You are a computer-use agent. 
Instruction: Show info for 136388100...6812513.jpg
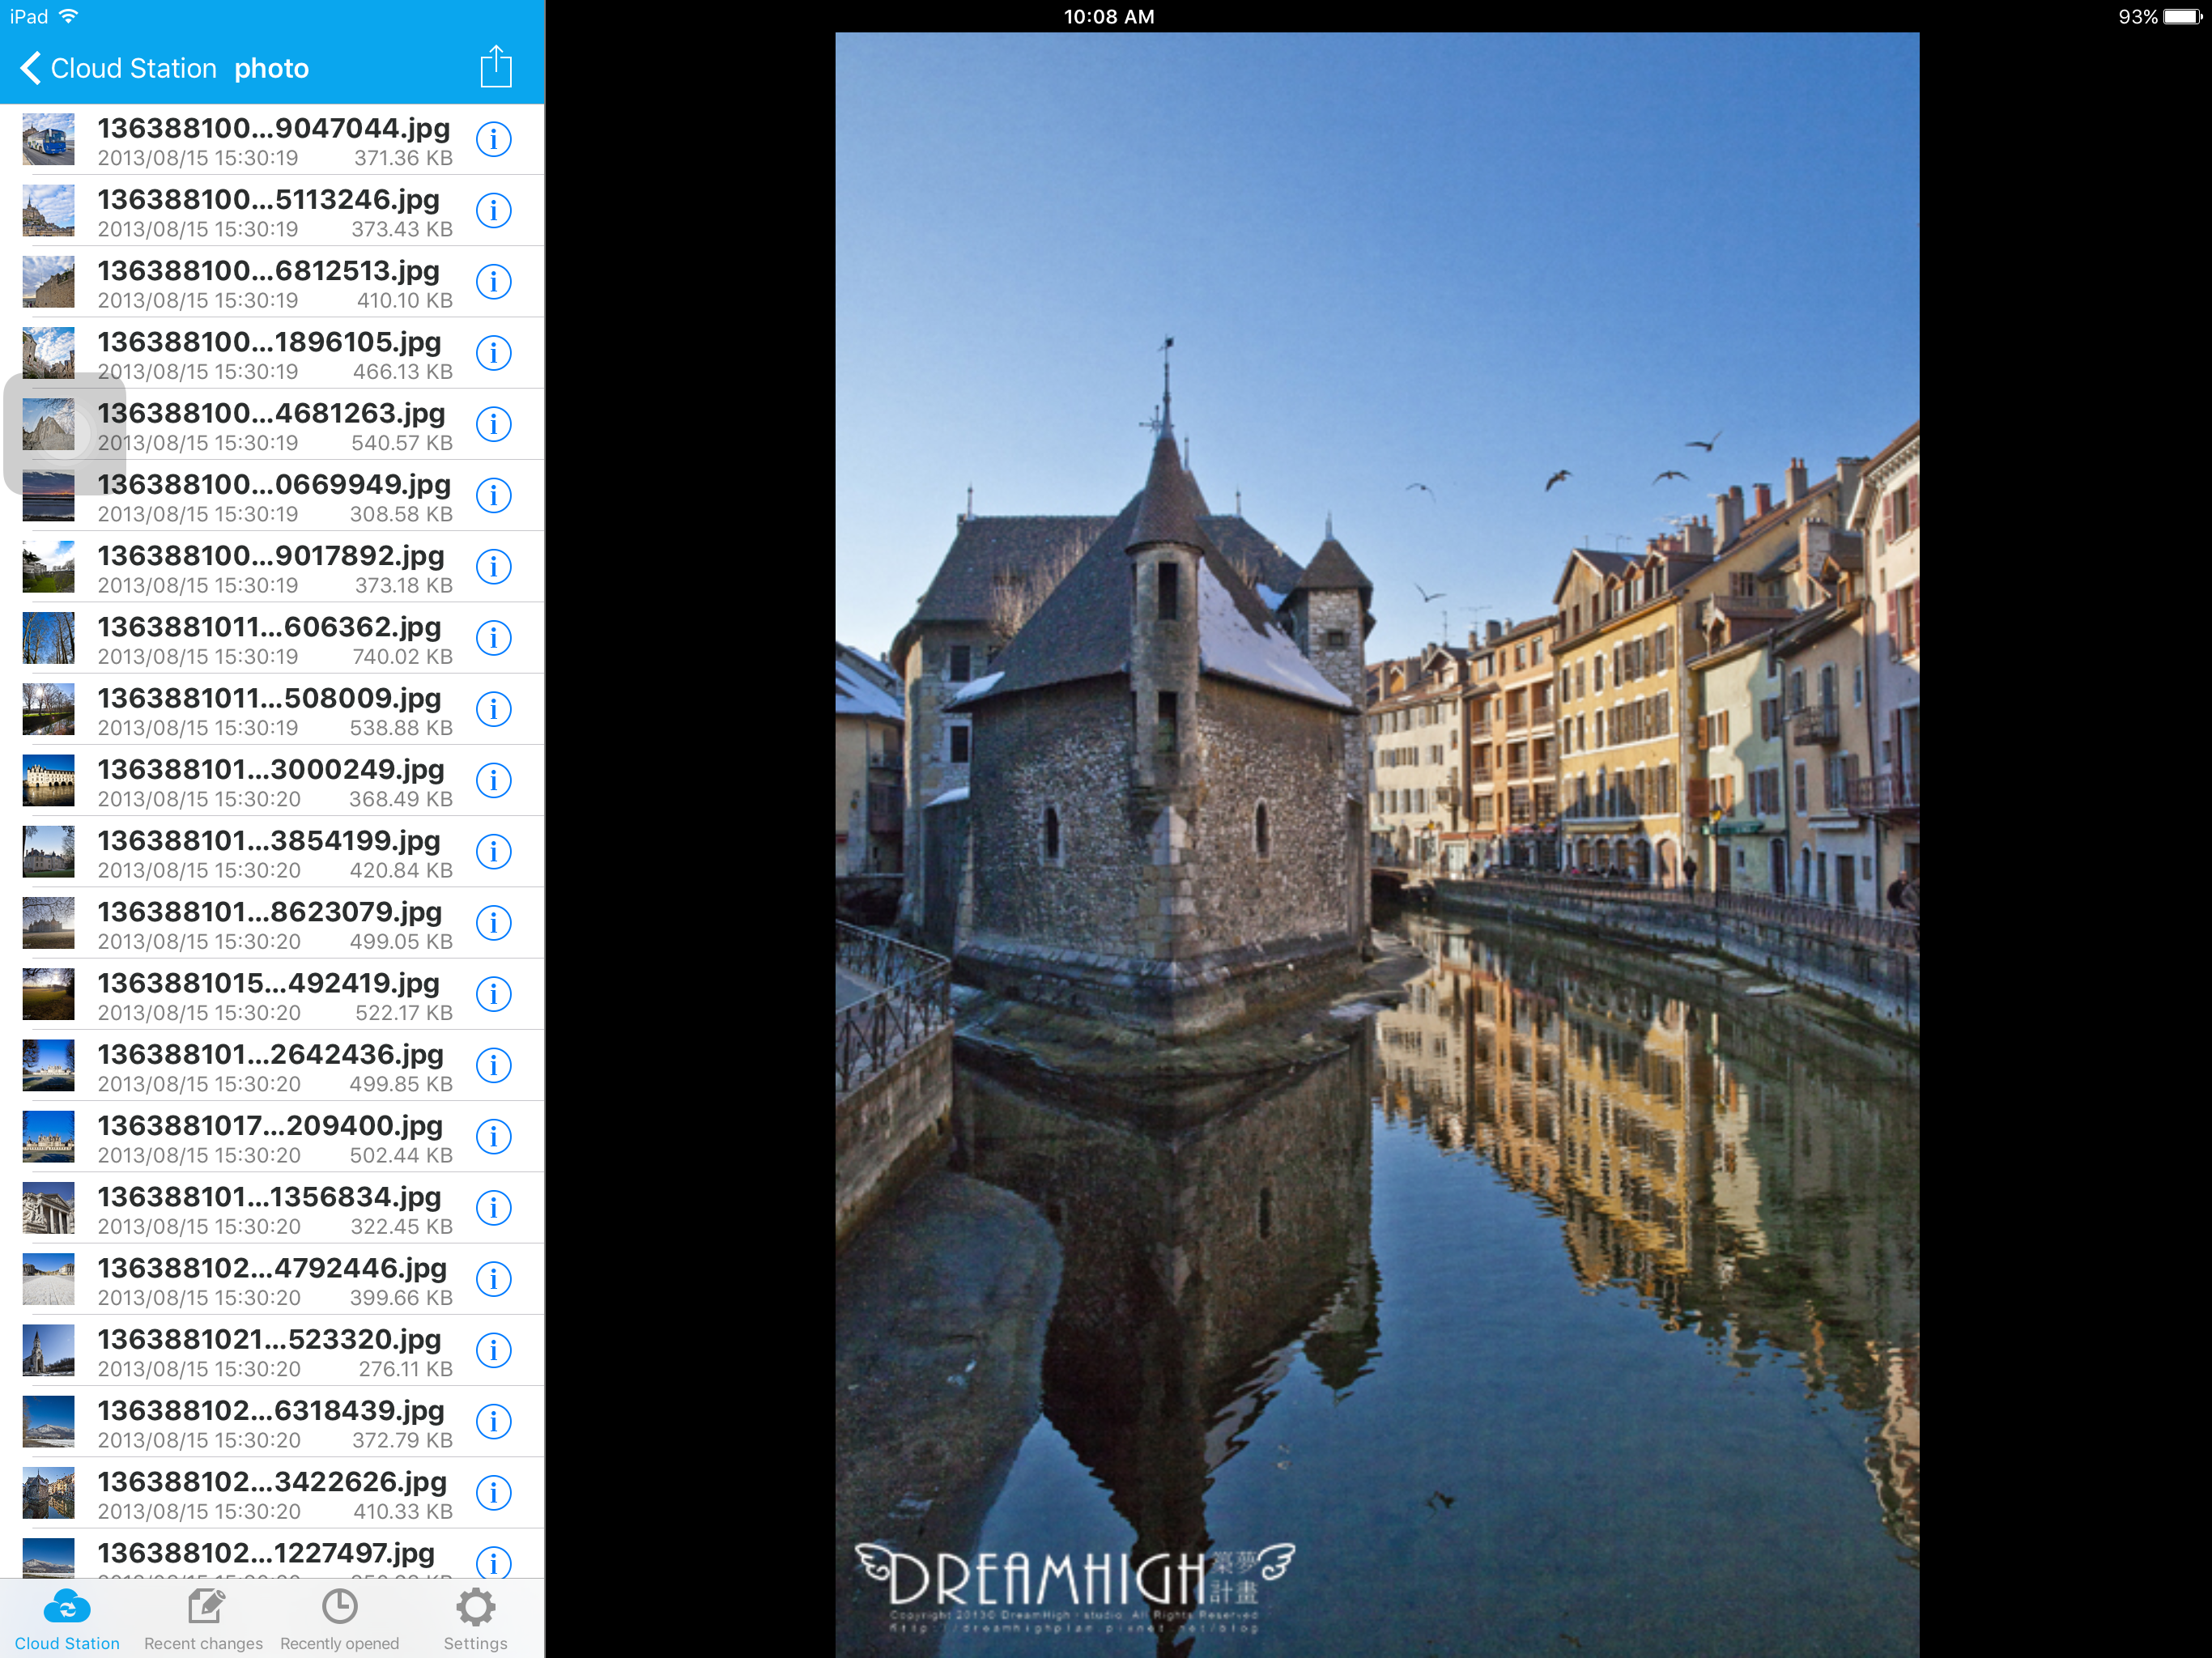coord(493,282)
